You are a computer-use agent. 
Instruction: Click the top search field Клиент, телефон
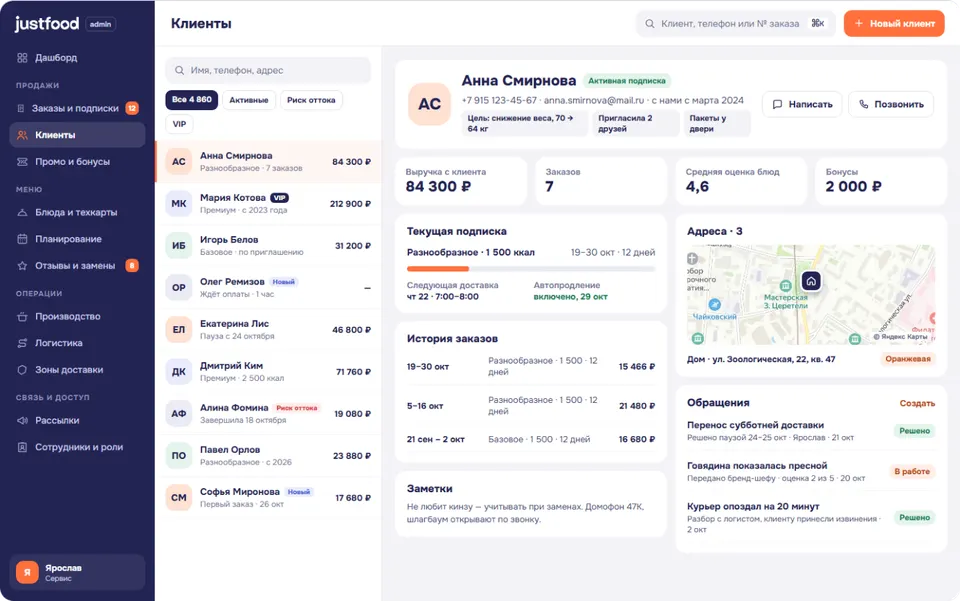click(735, 23)
